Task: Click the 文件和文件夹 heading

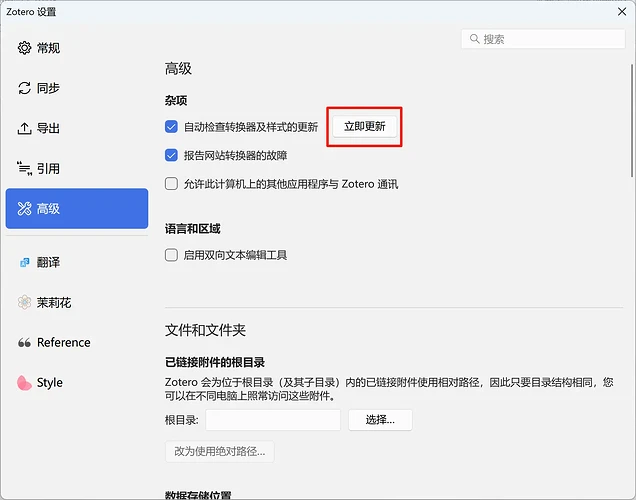Action: click(x=205, y=330)
